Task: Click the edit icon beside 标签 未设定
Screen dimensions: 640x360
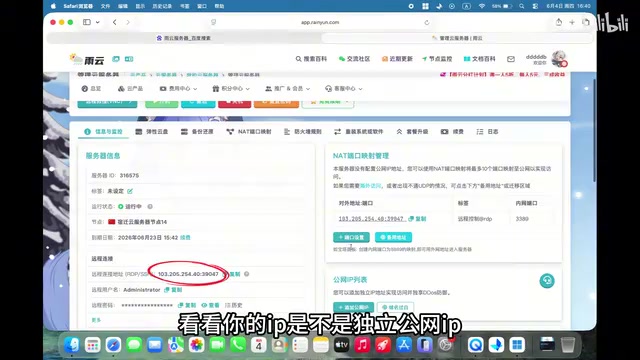Action: tap(130, 191)
